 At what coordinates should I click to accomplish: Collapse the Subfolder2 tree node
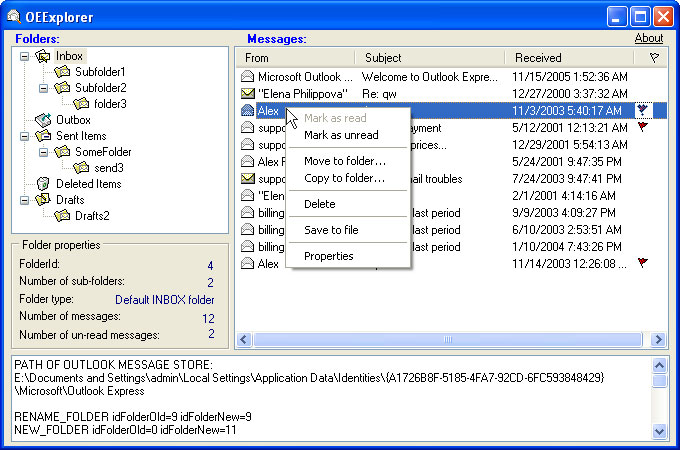(43, 88)
